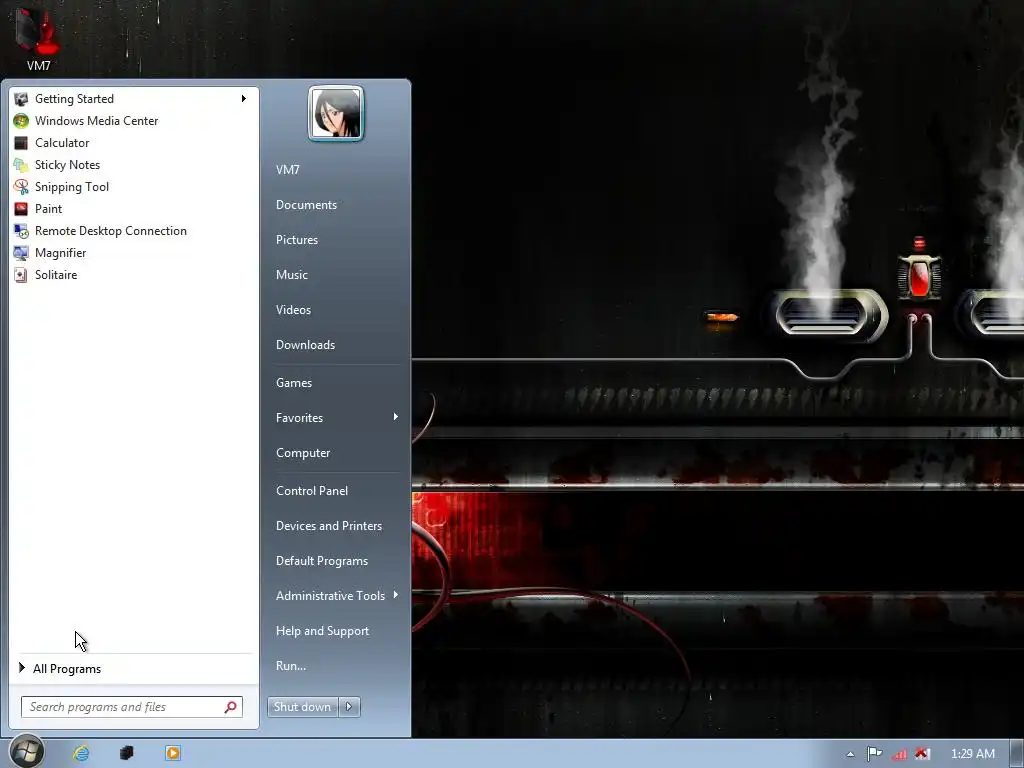
Task: Open the Downloads folder
Action: tap(305, 345)
